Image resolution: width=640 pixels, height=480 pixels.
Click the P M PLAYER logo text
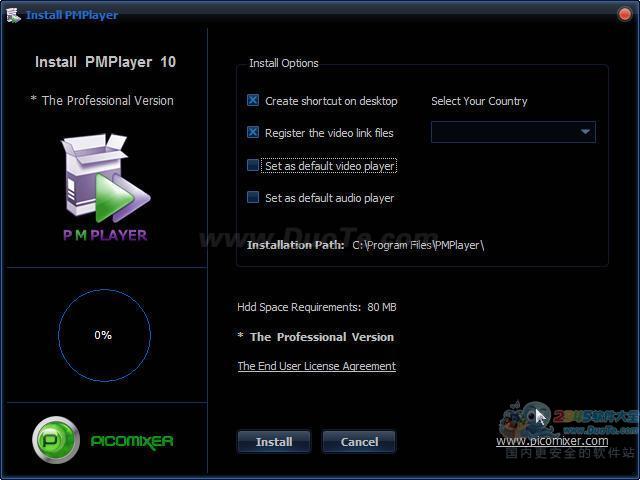(x=105, y=235)
